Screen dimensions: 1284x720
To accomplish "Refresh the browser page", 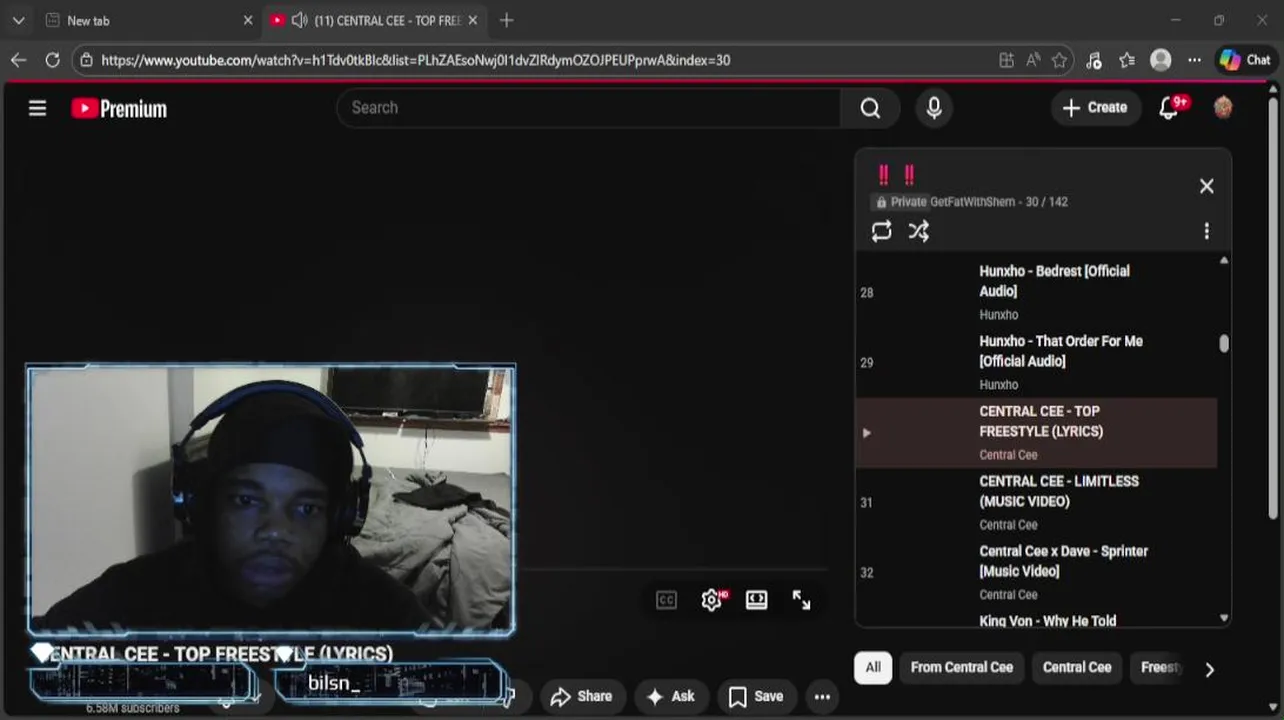I will click(53, 60).
